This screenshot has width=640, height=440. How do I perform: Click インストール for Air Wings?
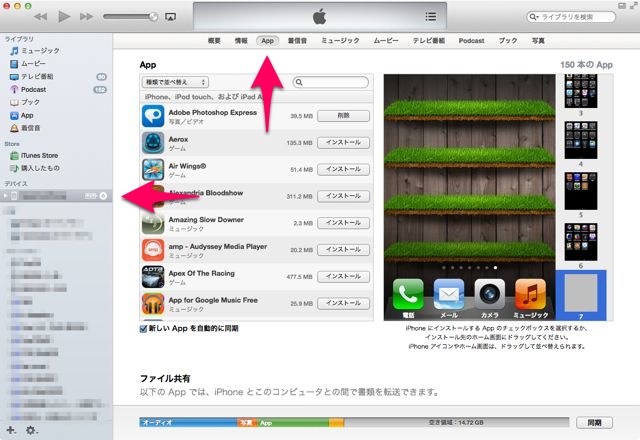pyautogui.click(x=343, y=169)
